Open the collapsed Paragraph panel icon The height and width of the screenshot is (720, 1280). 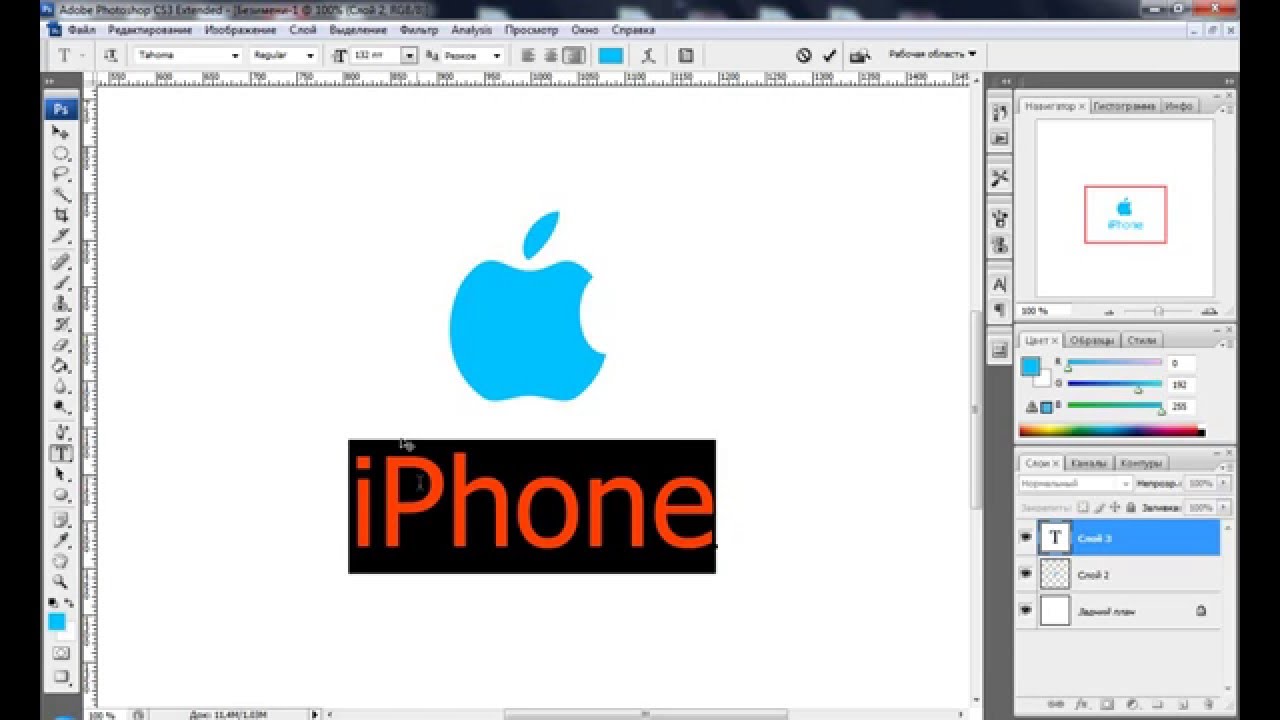(999, 310)
